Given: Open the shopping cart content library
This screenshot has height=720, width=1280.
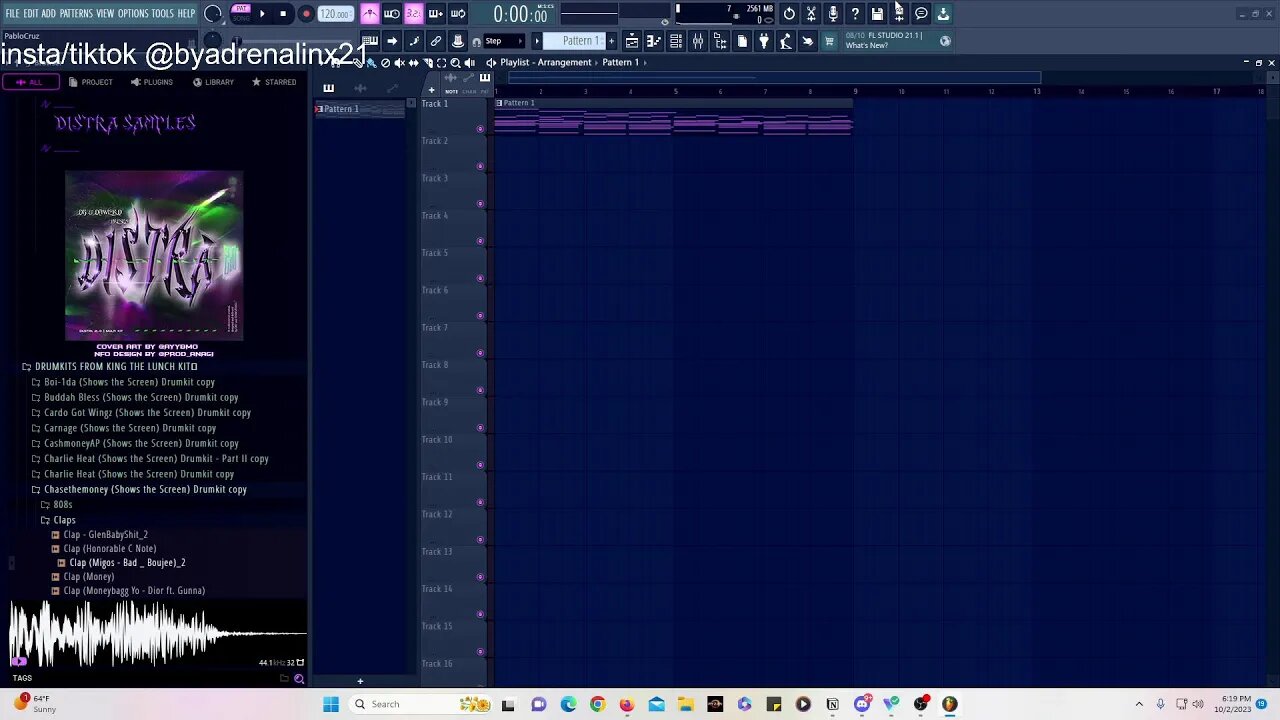Looking at the screenshot, I should 829,41.
